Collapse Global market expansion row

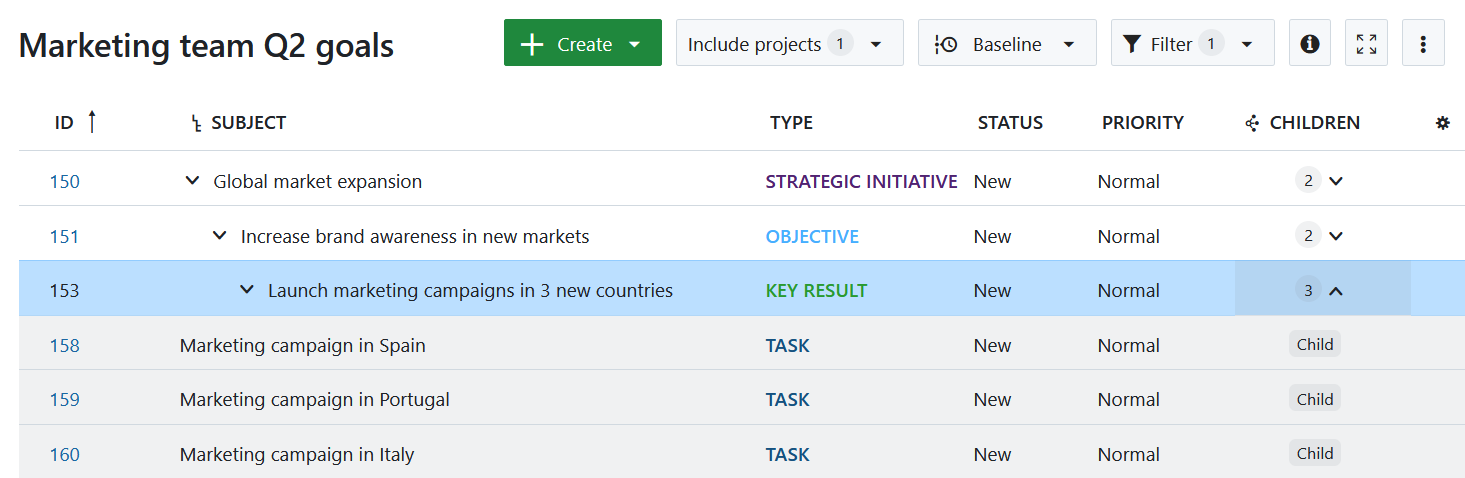tap(193, 181)
